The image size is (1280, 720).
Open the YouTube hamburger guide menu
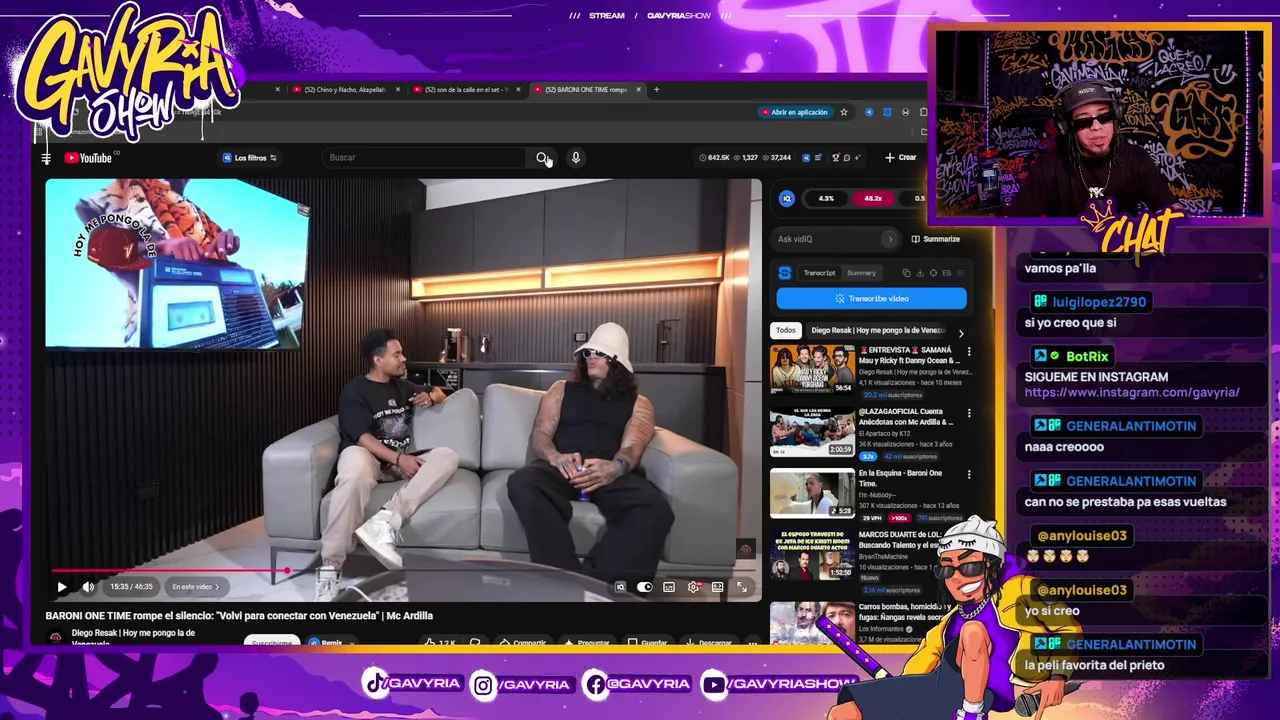click(46, 158)
